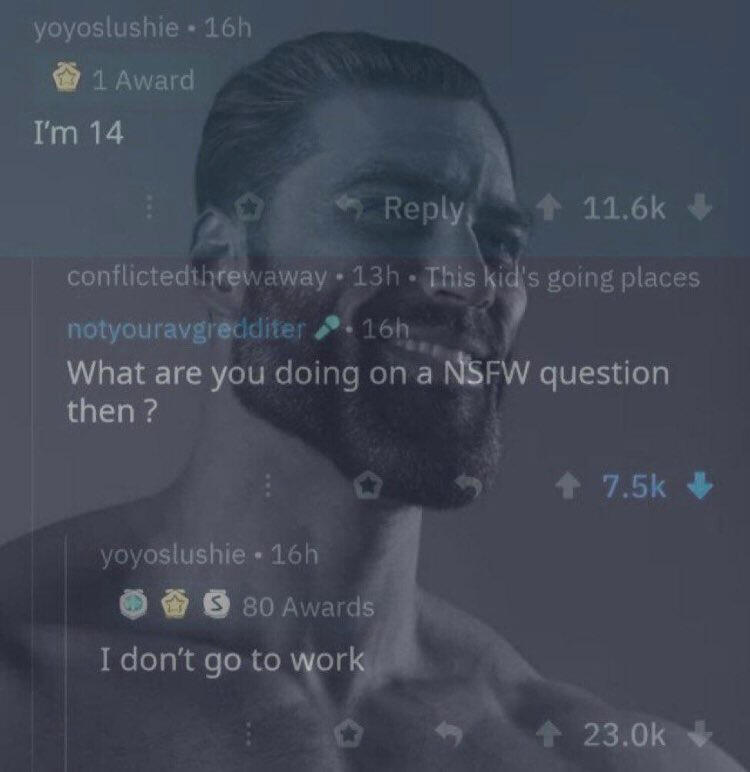Open overflow menu on "I don't go to work"

249,734
